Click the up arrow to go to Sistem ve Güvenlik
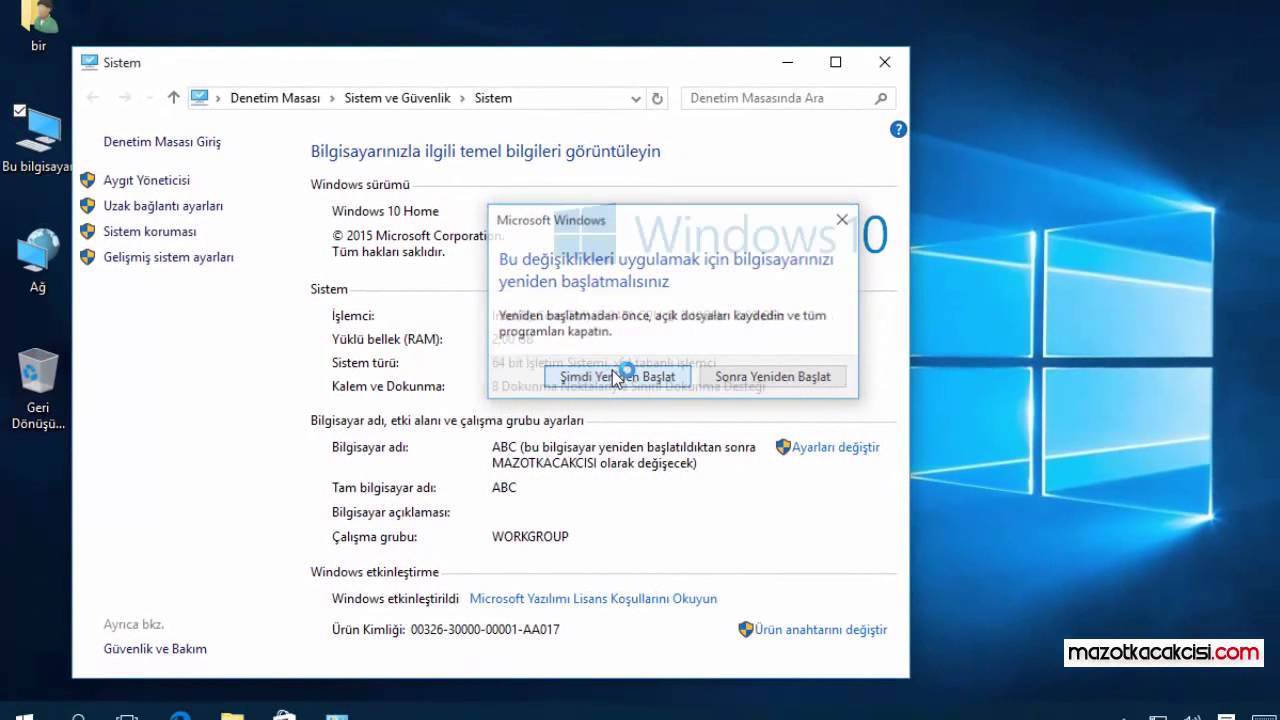1280x720 pixels. tap(172, 97)
